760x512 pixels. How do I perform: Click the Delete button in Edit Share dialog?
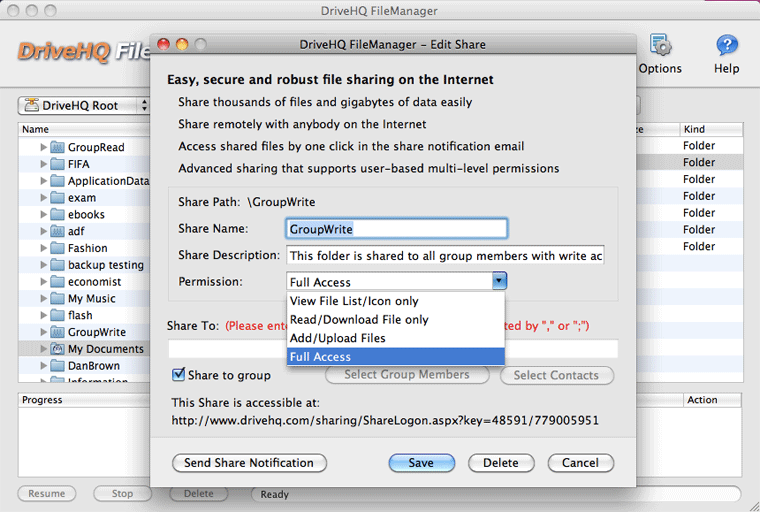click(501, 463)
